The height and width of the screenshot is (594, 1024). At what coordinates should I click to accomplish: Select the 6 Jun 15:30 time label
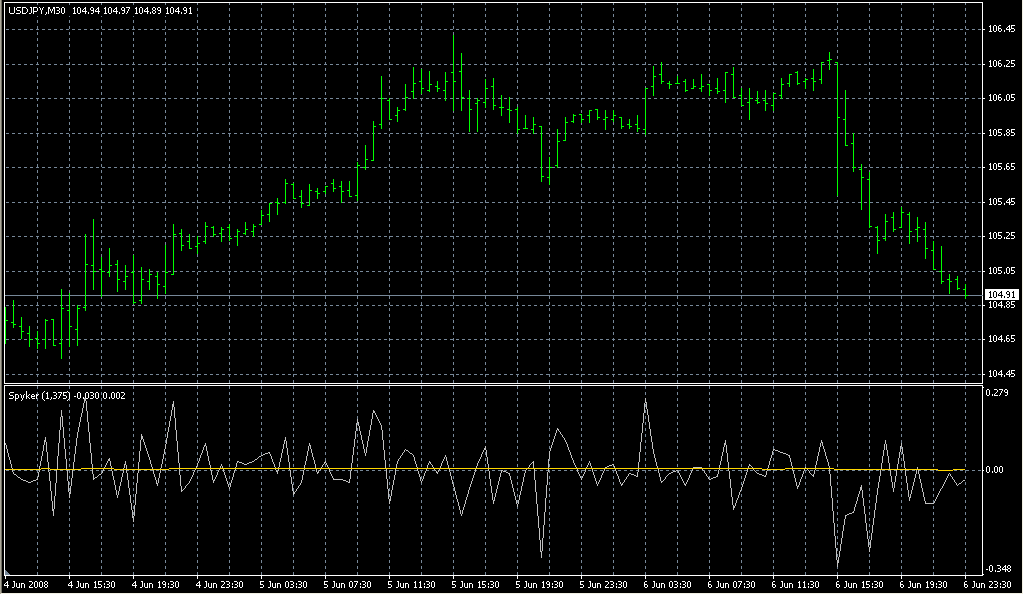[x=861, y=584]
